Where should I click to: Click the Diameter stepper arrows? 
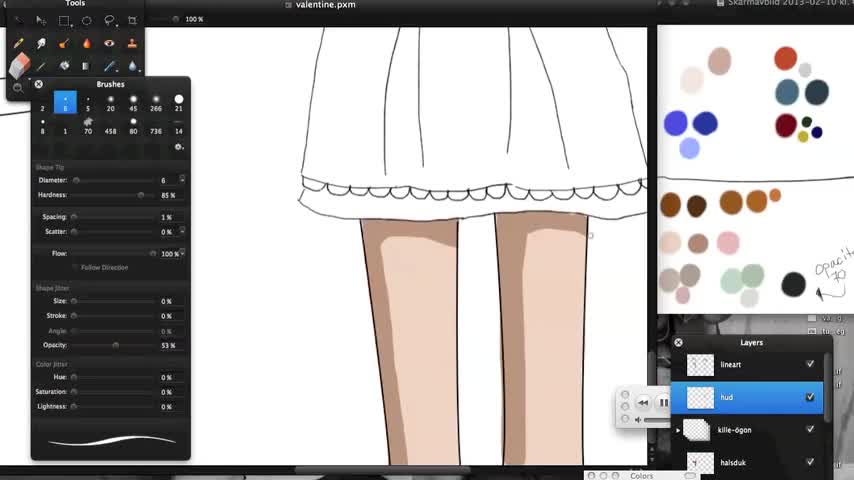coord(182,179)
